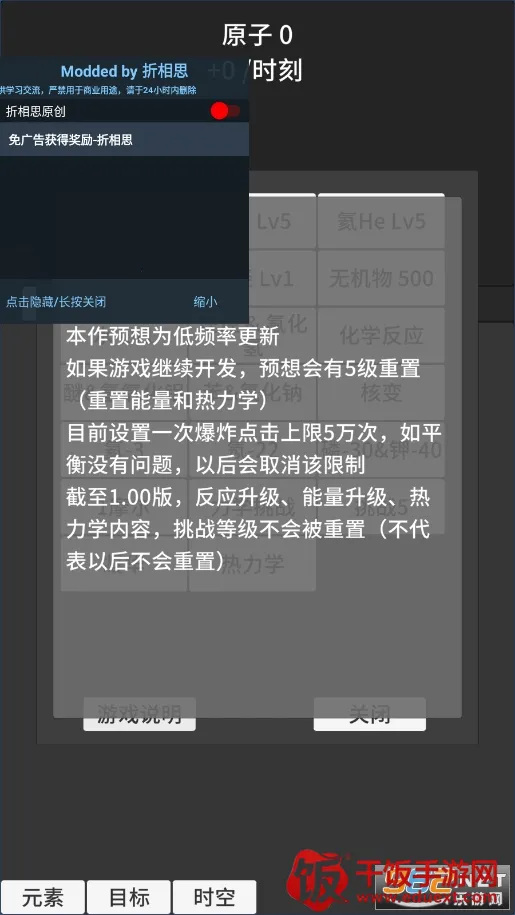
Task: Open the 无机物 500 cell
Action: click(381, 278)
